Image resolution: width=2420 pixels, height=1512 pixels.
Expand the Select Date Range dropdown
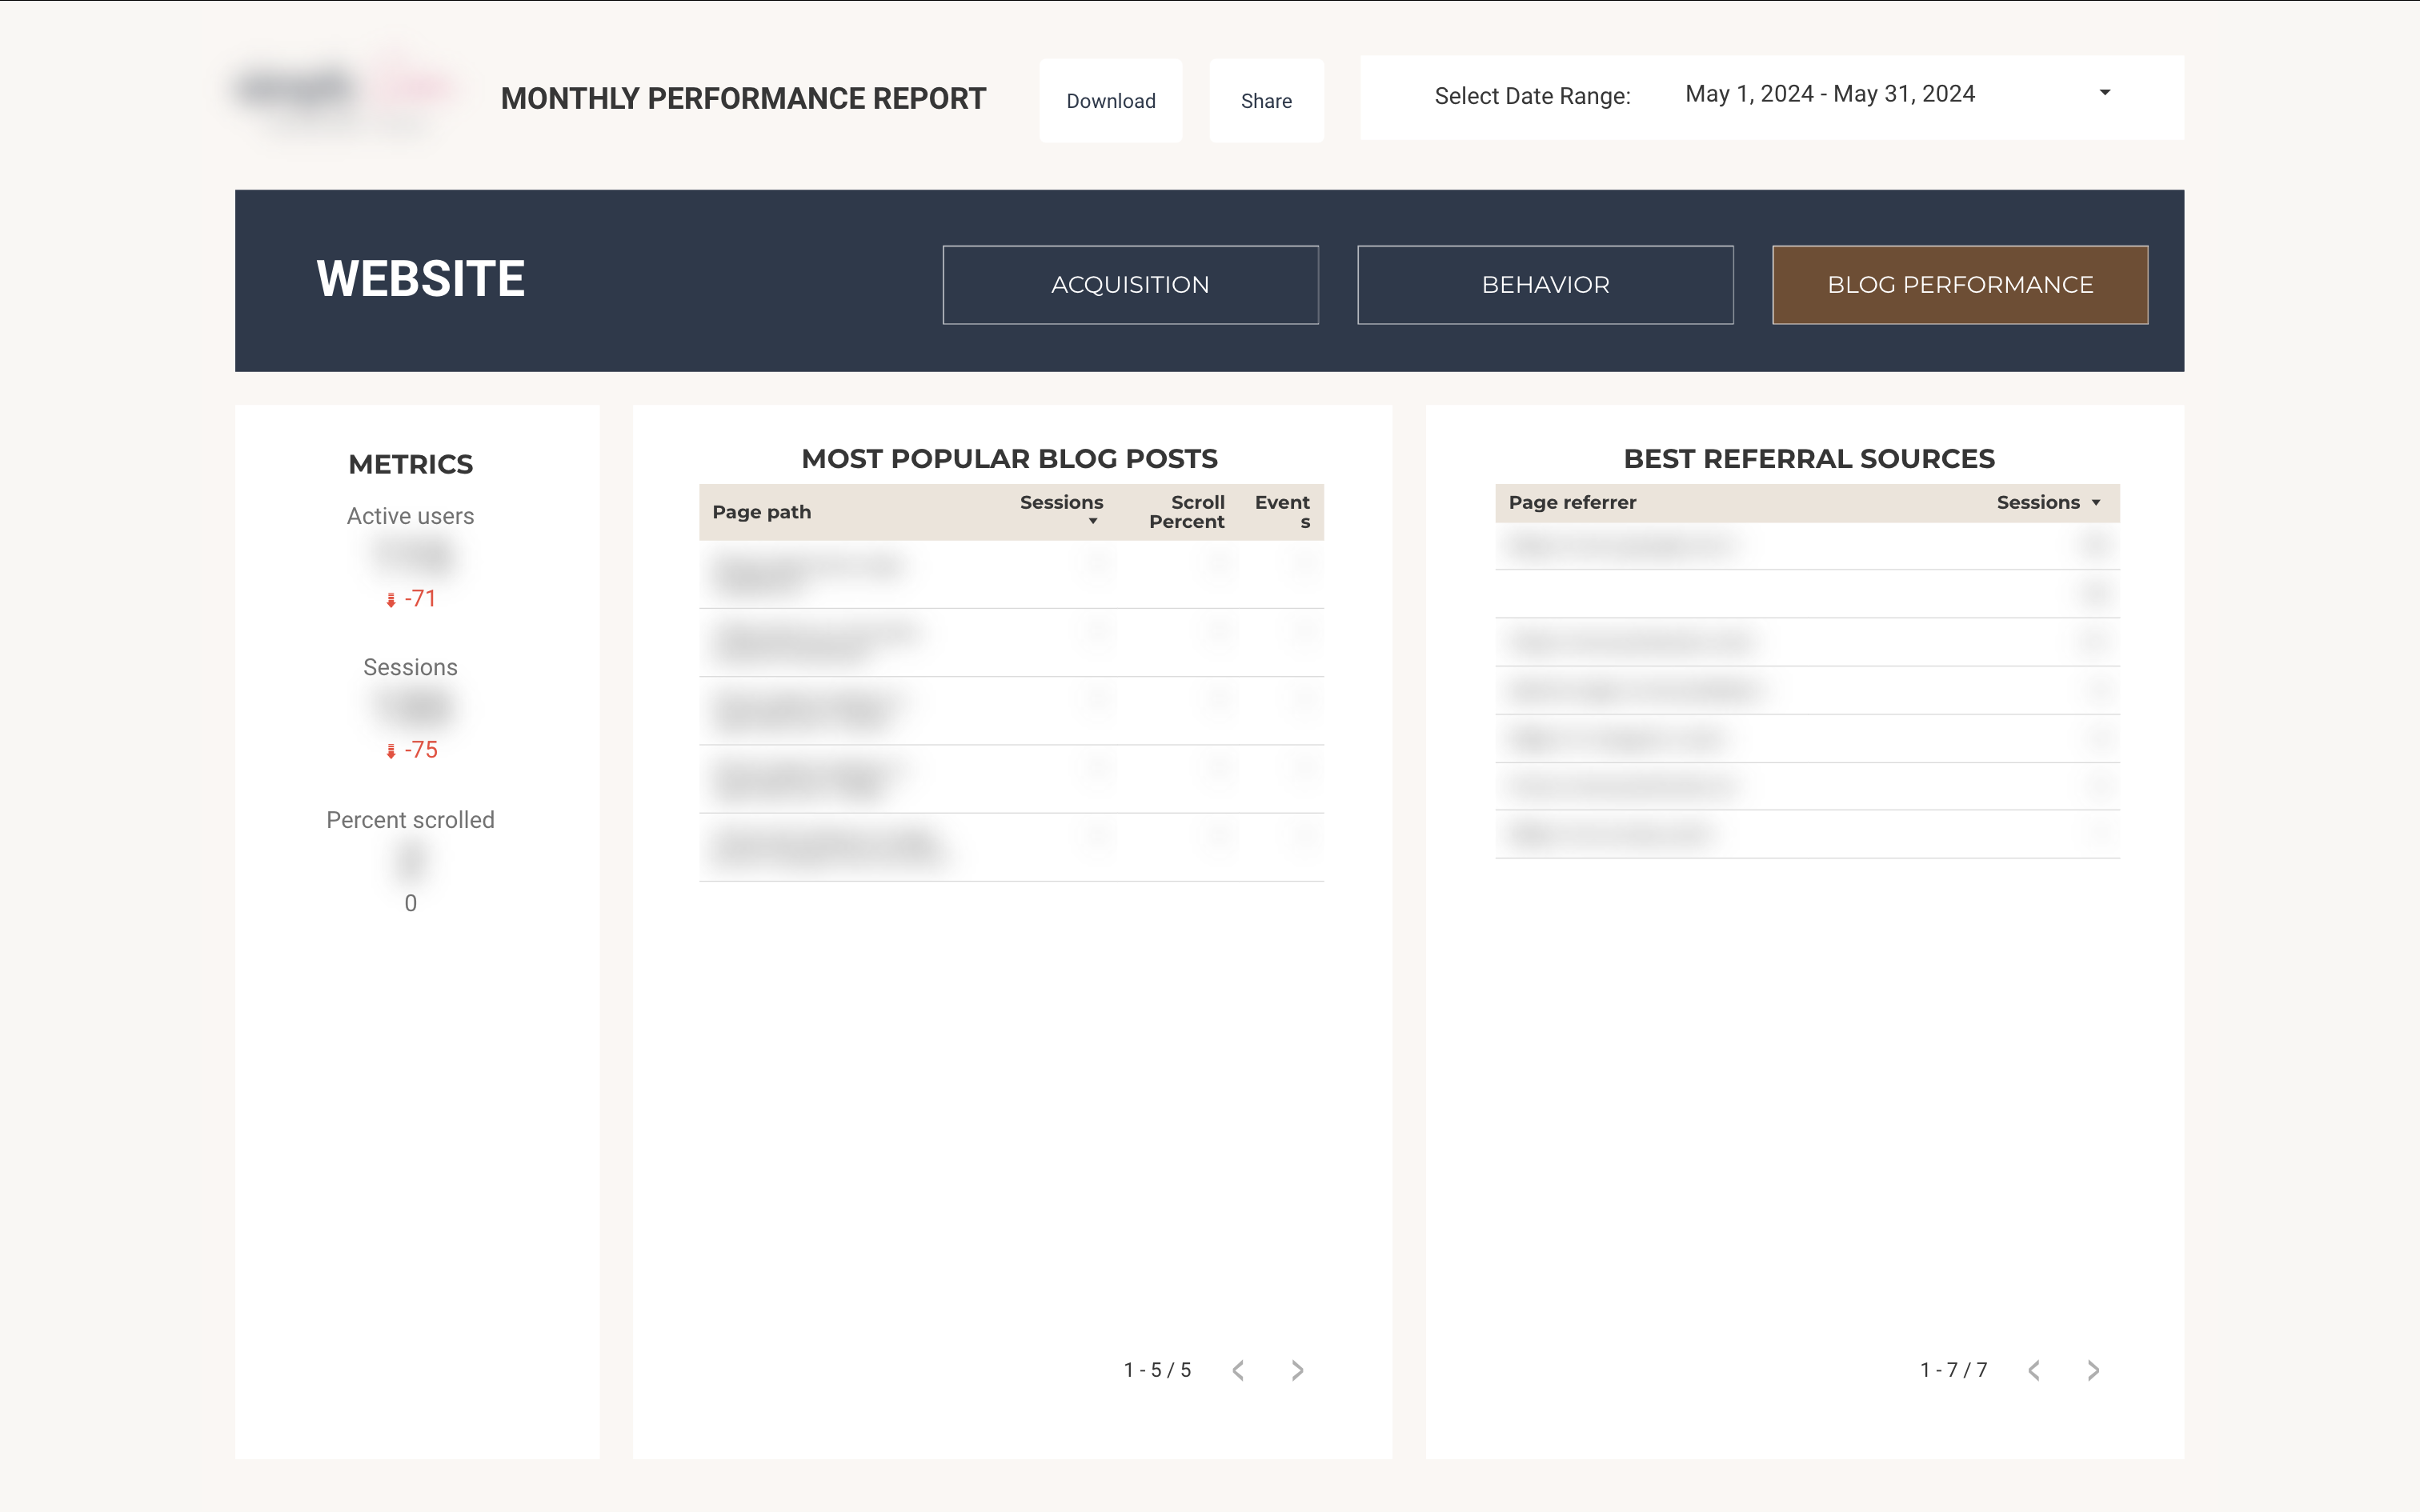pos(2104,93)
